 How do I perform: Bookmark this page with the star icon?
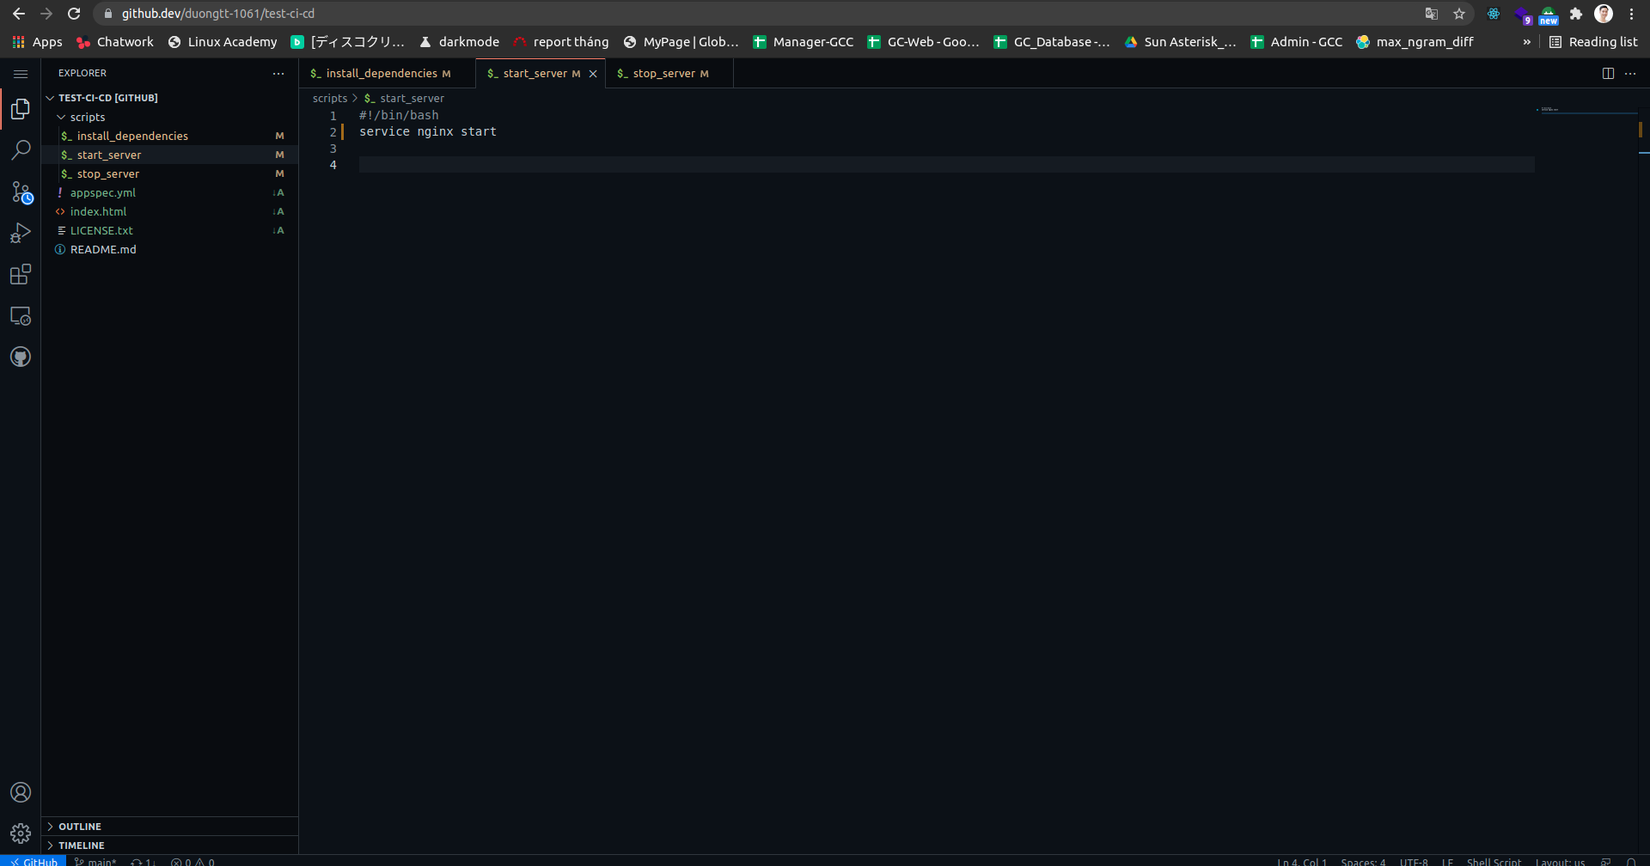point(1459,14)
